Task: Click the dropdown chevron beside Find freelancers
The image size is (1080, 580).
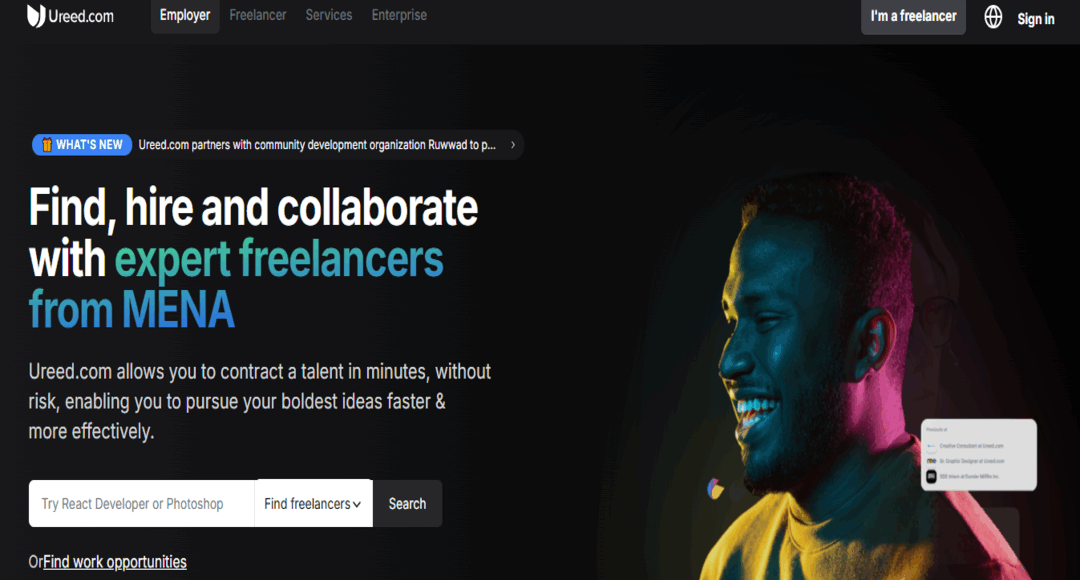Action: point(357,505)
